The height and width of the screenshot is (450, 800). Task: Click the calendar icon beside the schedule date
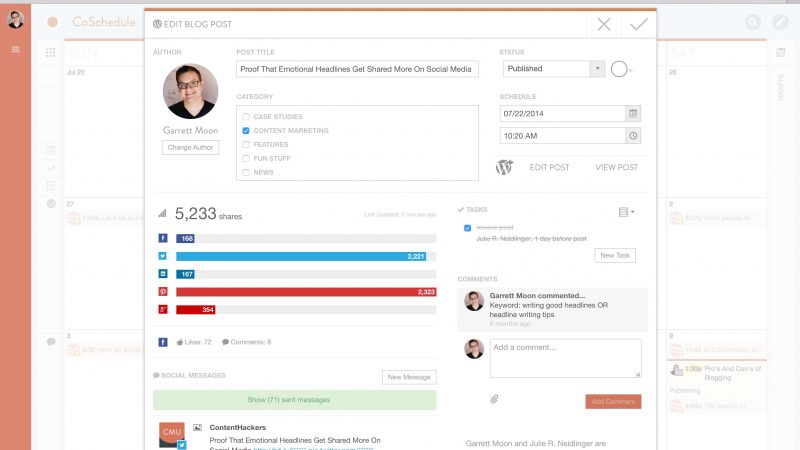[x=633, y=114]
